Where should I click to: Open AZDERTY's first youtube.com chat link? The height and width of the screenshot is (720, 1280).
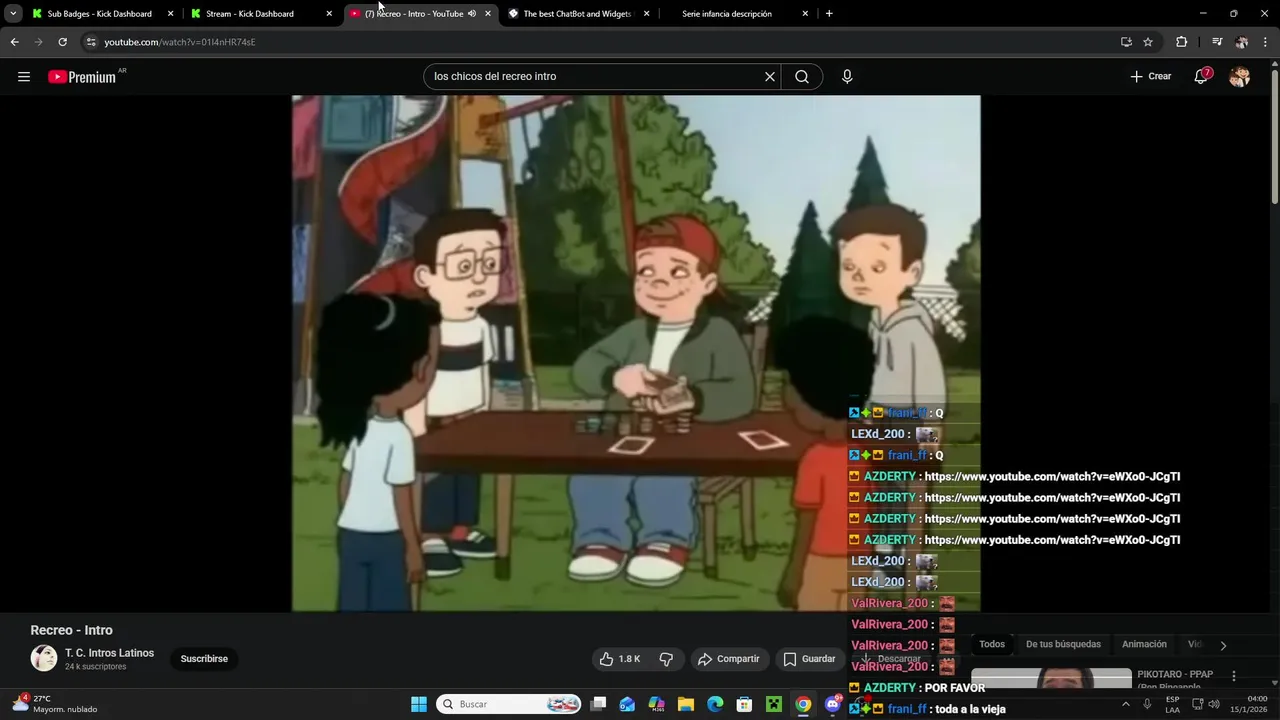coord(1052,477)
